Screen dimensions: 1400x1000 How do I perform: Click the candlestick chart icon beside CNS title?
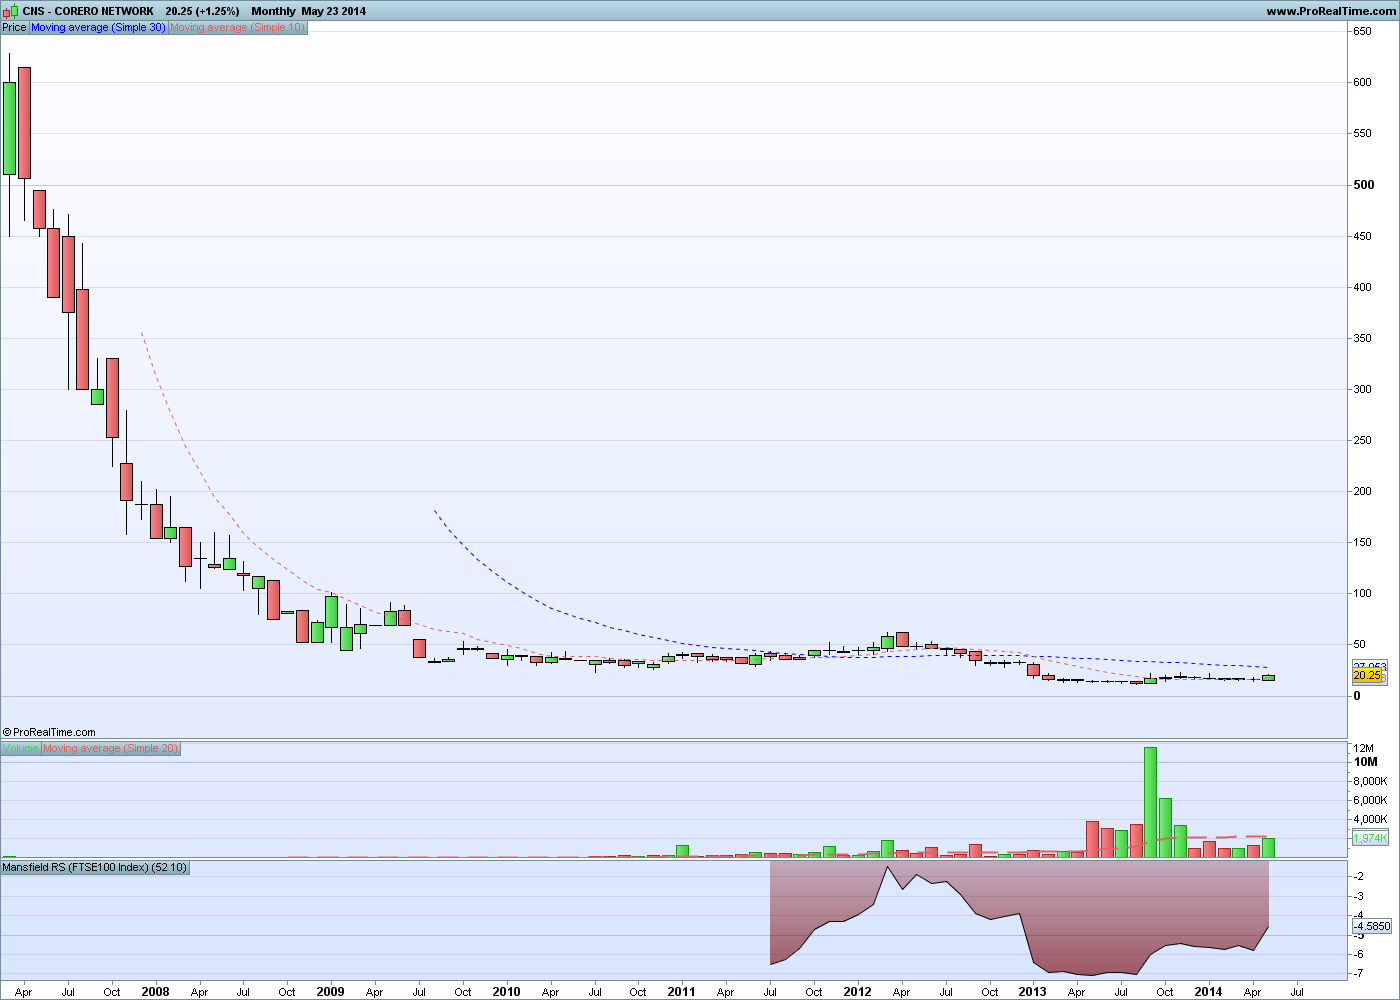tap(10, 11)
